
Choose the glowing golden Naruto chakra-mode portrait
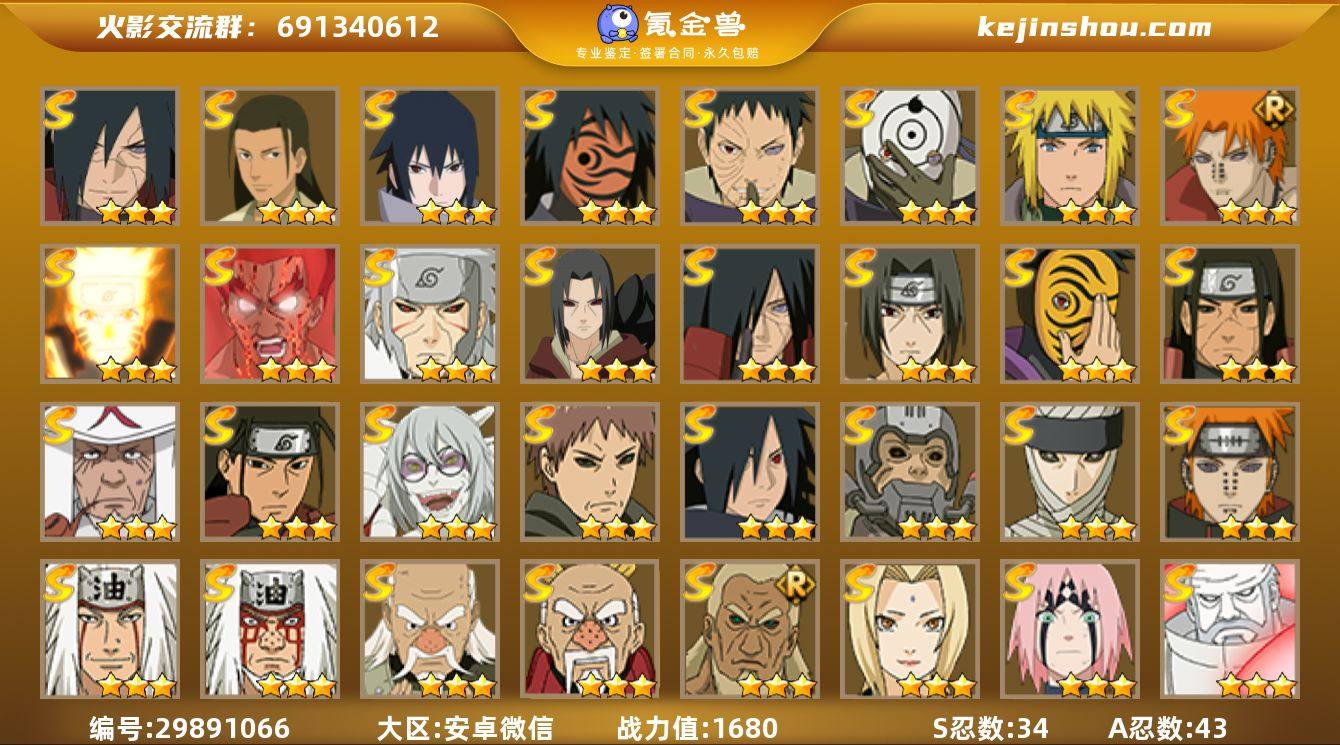point(110,314)
